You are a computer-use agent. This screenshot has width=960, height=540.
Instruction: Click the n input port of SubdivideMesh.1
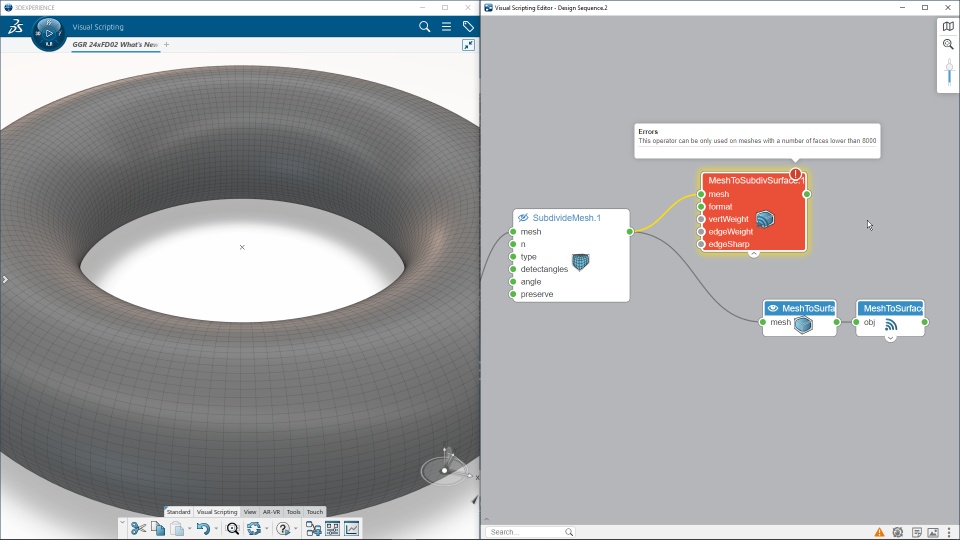point(513,244)
